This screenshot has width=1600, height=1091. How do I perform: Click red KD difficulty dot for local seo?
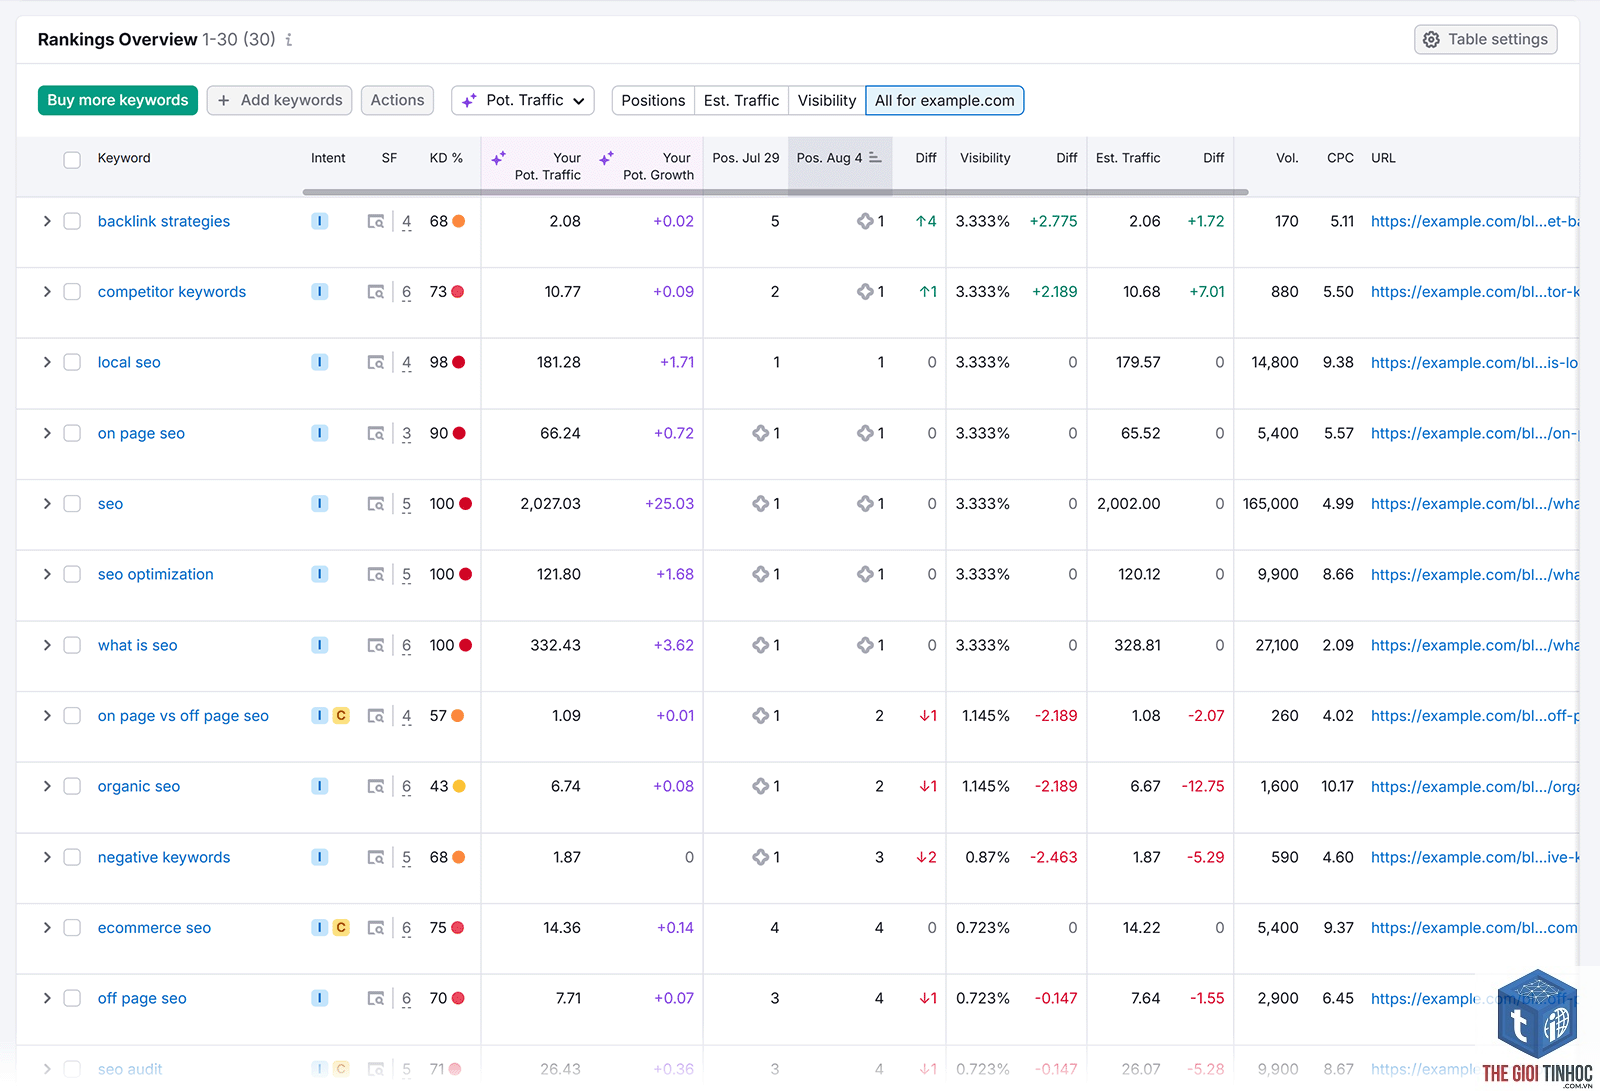click(459, 362)
